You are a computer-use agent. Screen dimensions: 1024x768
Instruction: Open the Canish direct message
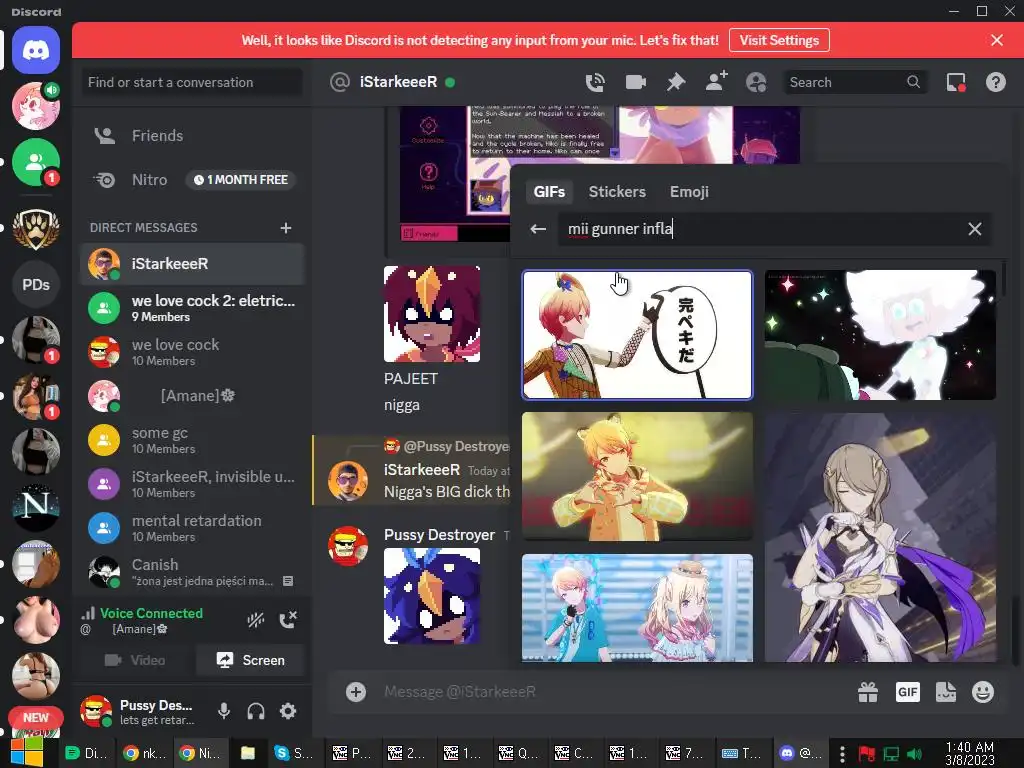point(192,571)
